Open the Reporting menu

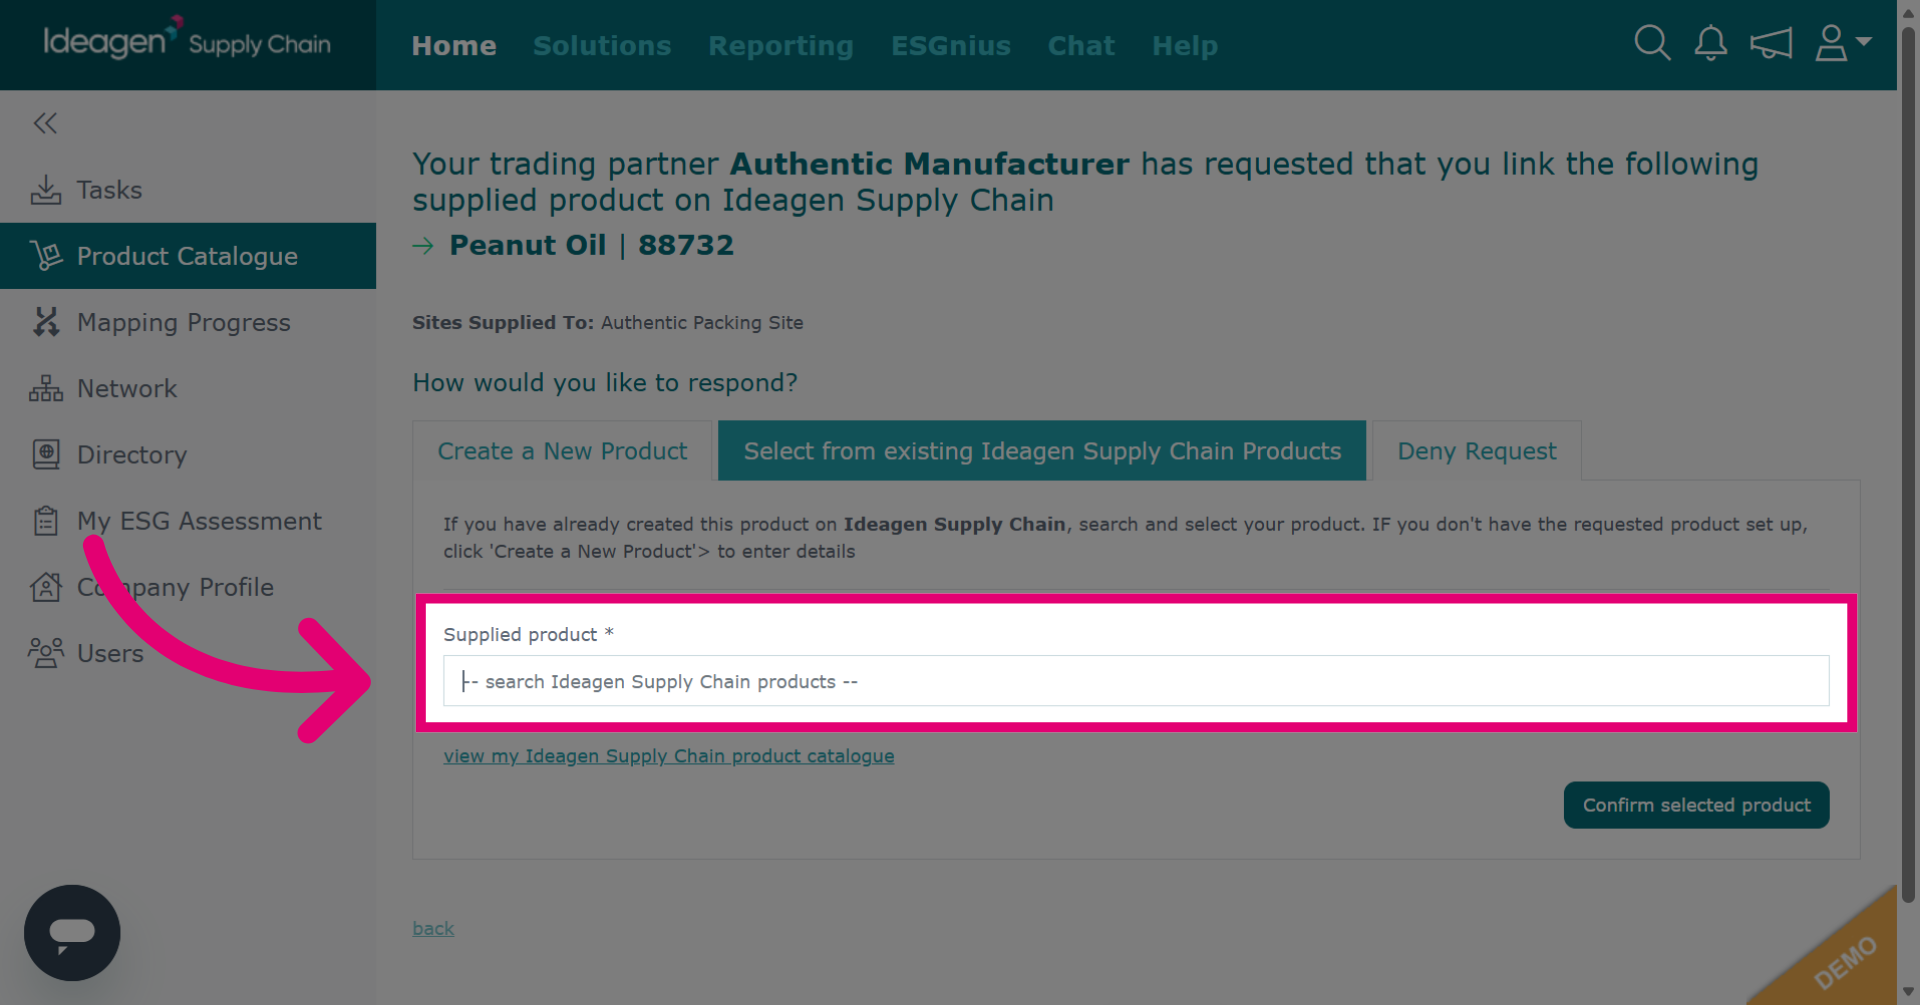coord(781,46)
